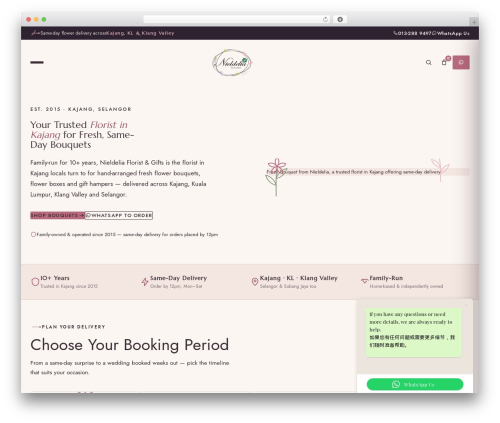Click '10+ Years' feature title

coord(55,278)
